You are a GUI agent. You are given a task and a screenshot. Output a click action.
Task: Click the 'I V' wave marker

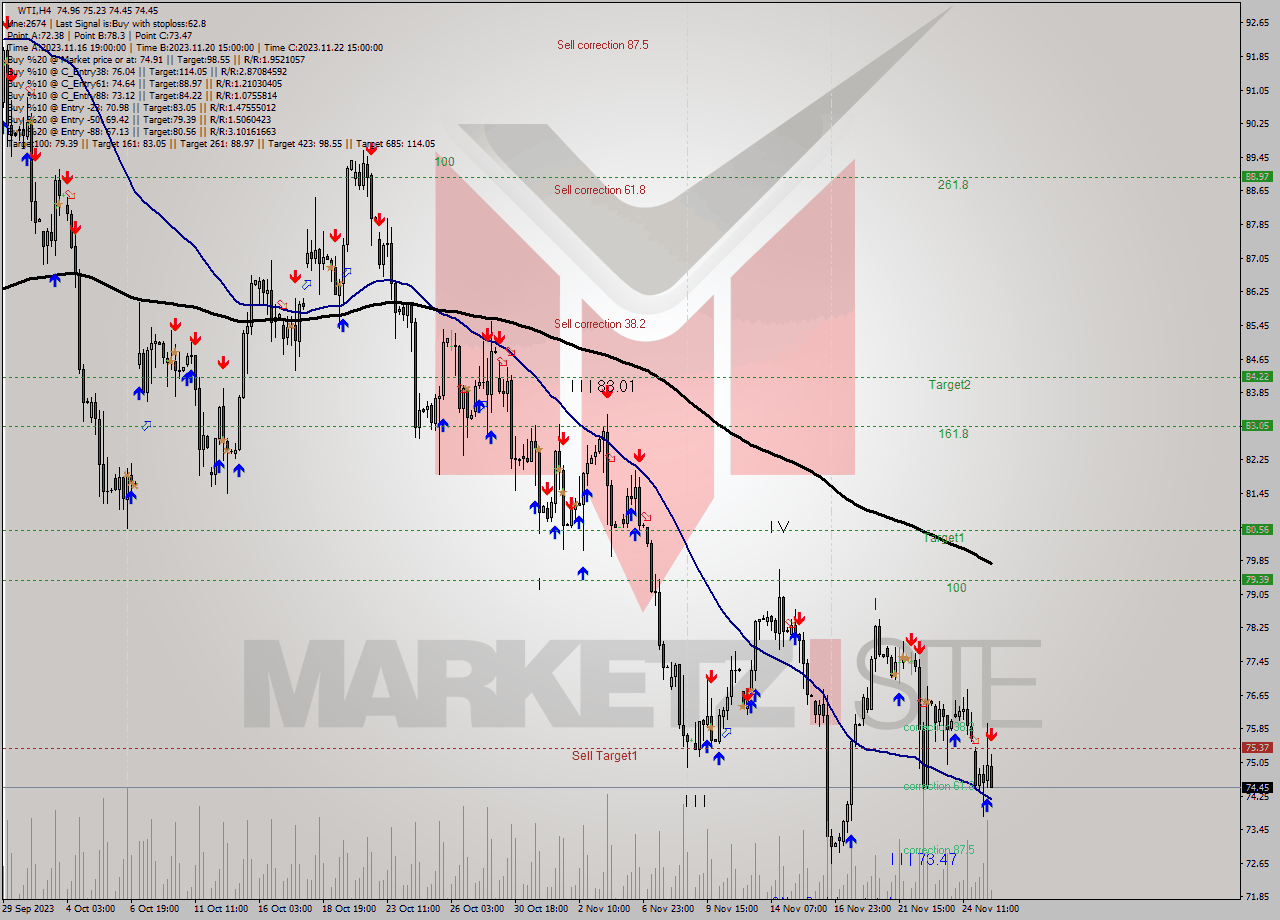coord(780,526)
